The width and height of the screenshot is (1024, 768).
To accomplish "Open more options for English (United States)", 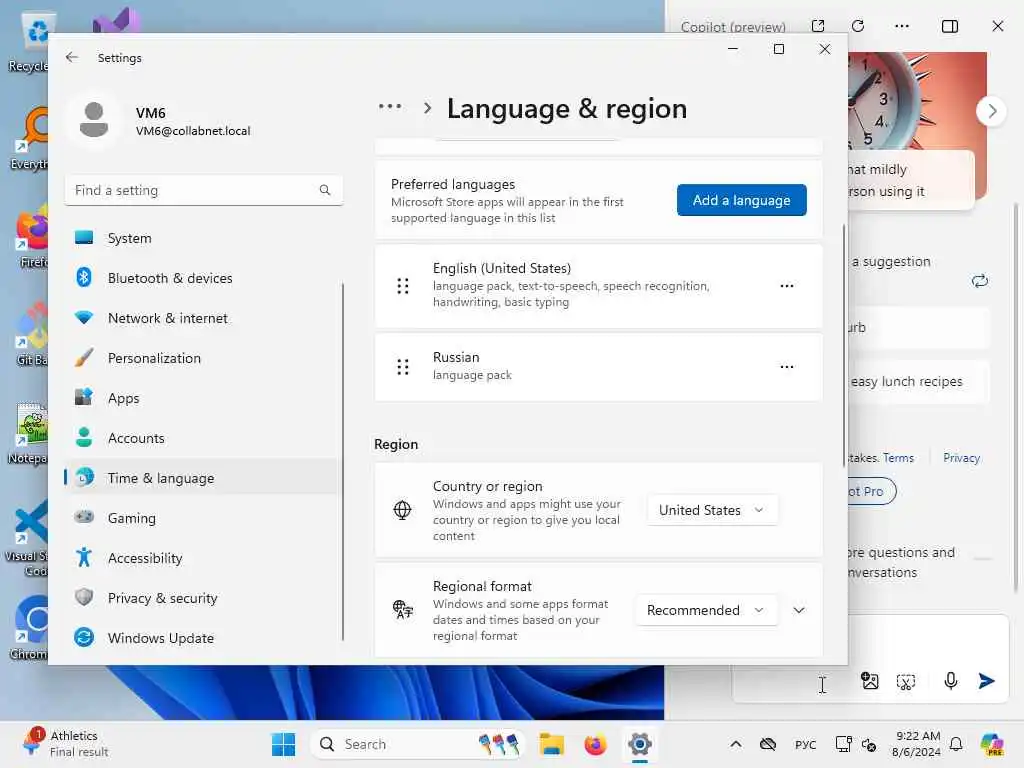I will pyautogui.click(x=787, y=286).
